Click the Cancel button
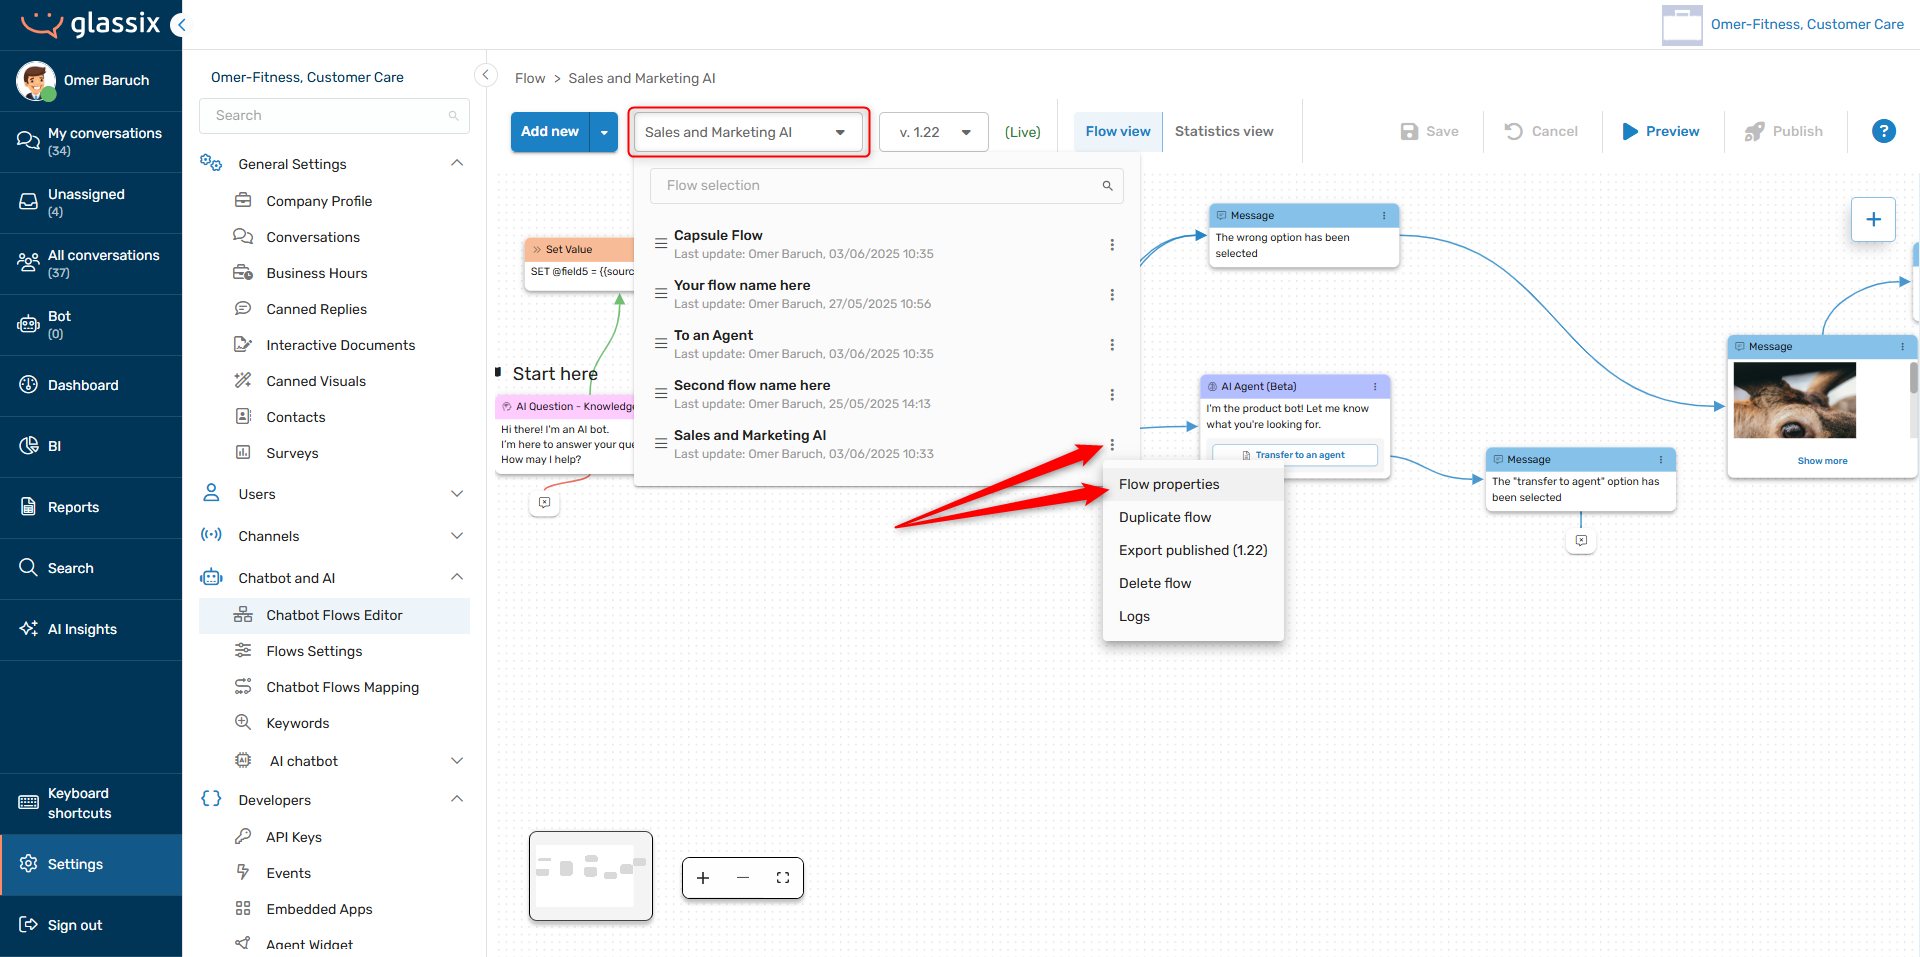The width and height of the screenshot is (1920, 957). (1541, 131)
